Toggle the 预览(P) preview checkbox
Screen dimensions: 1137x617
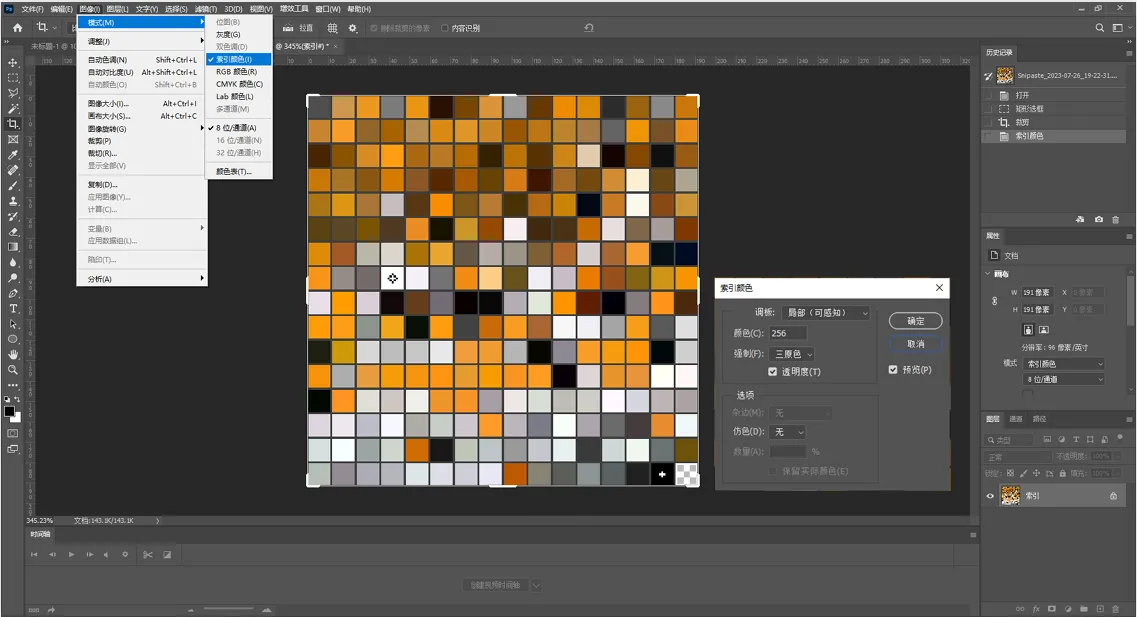coord(893,369)
